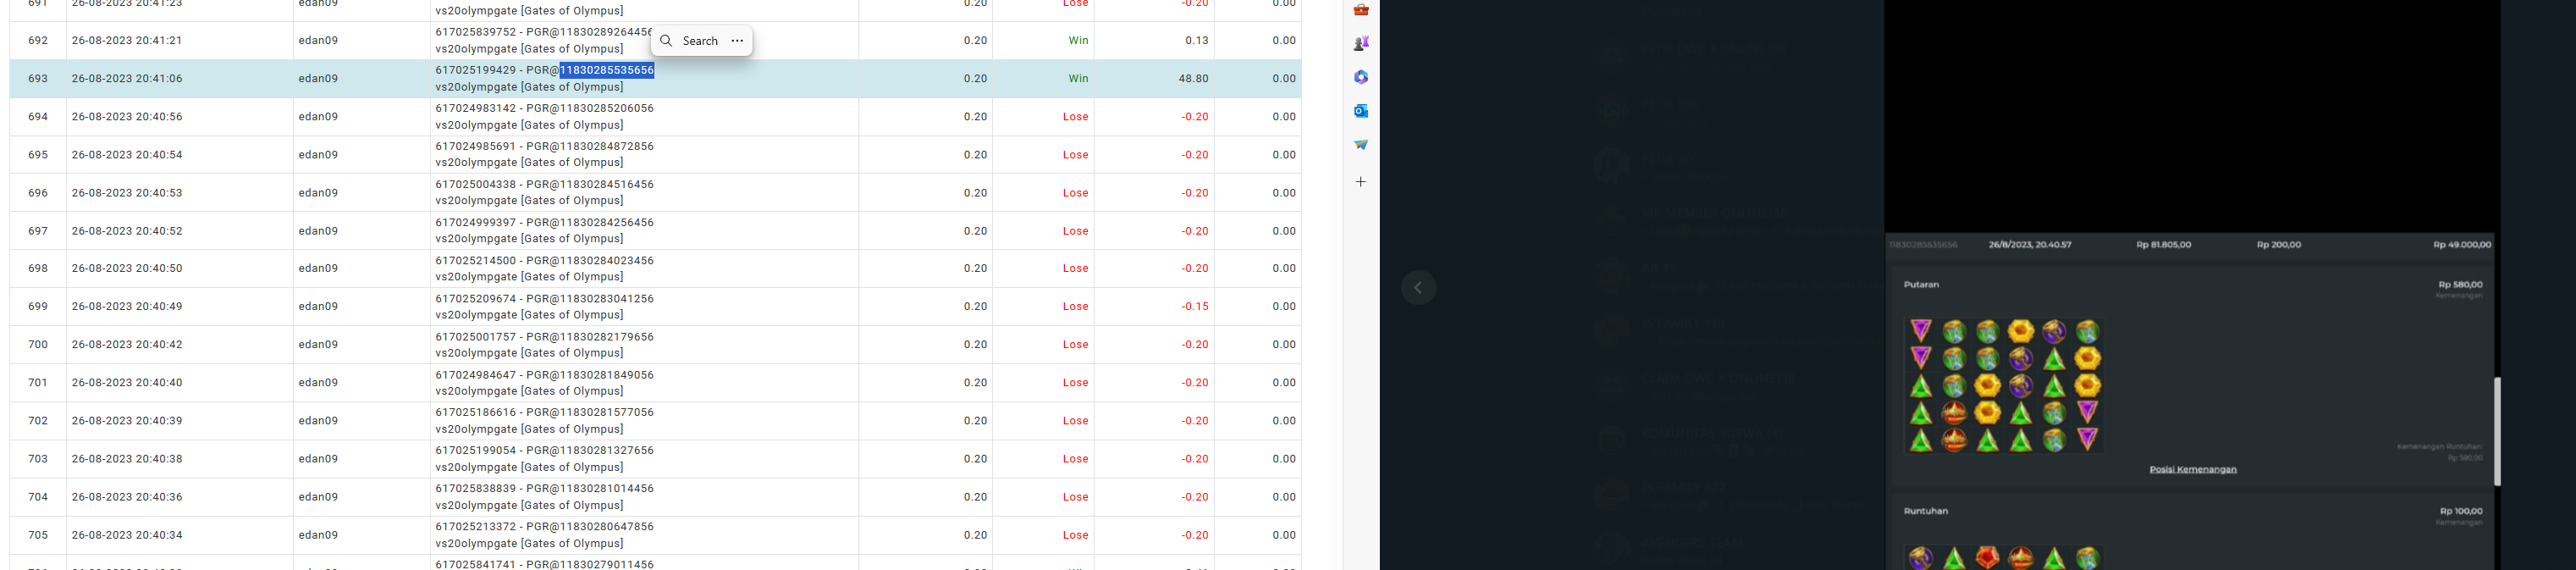Open the Tools briefcase icon in the sidebar
The image size is (2576, 570).
(1361, 10)
